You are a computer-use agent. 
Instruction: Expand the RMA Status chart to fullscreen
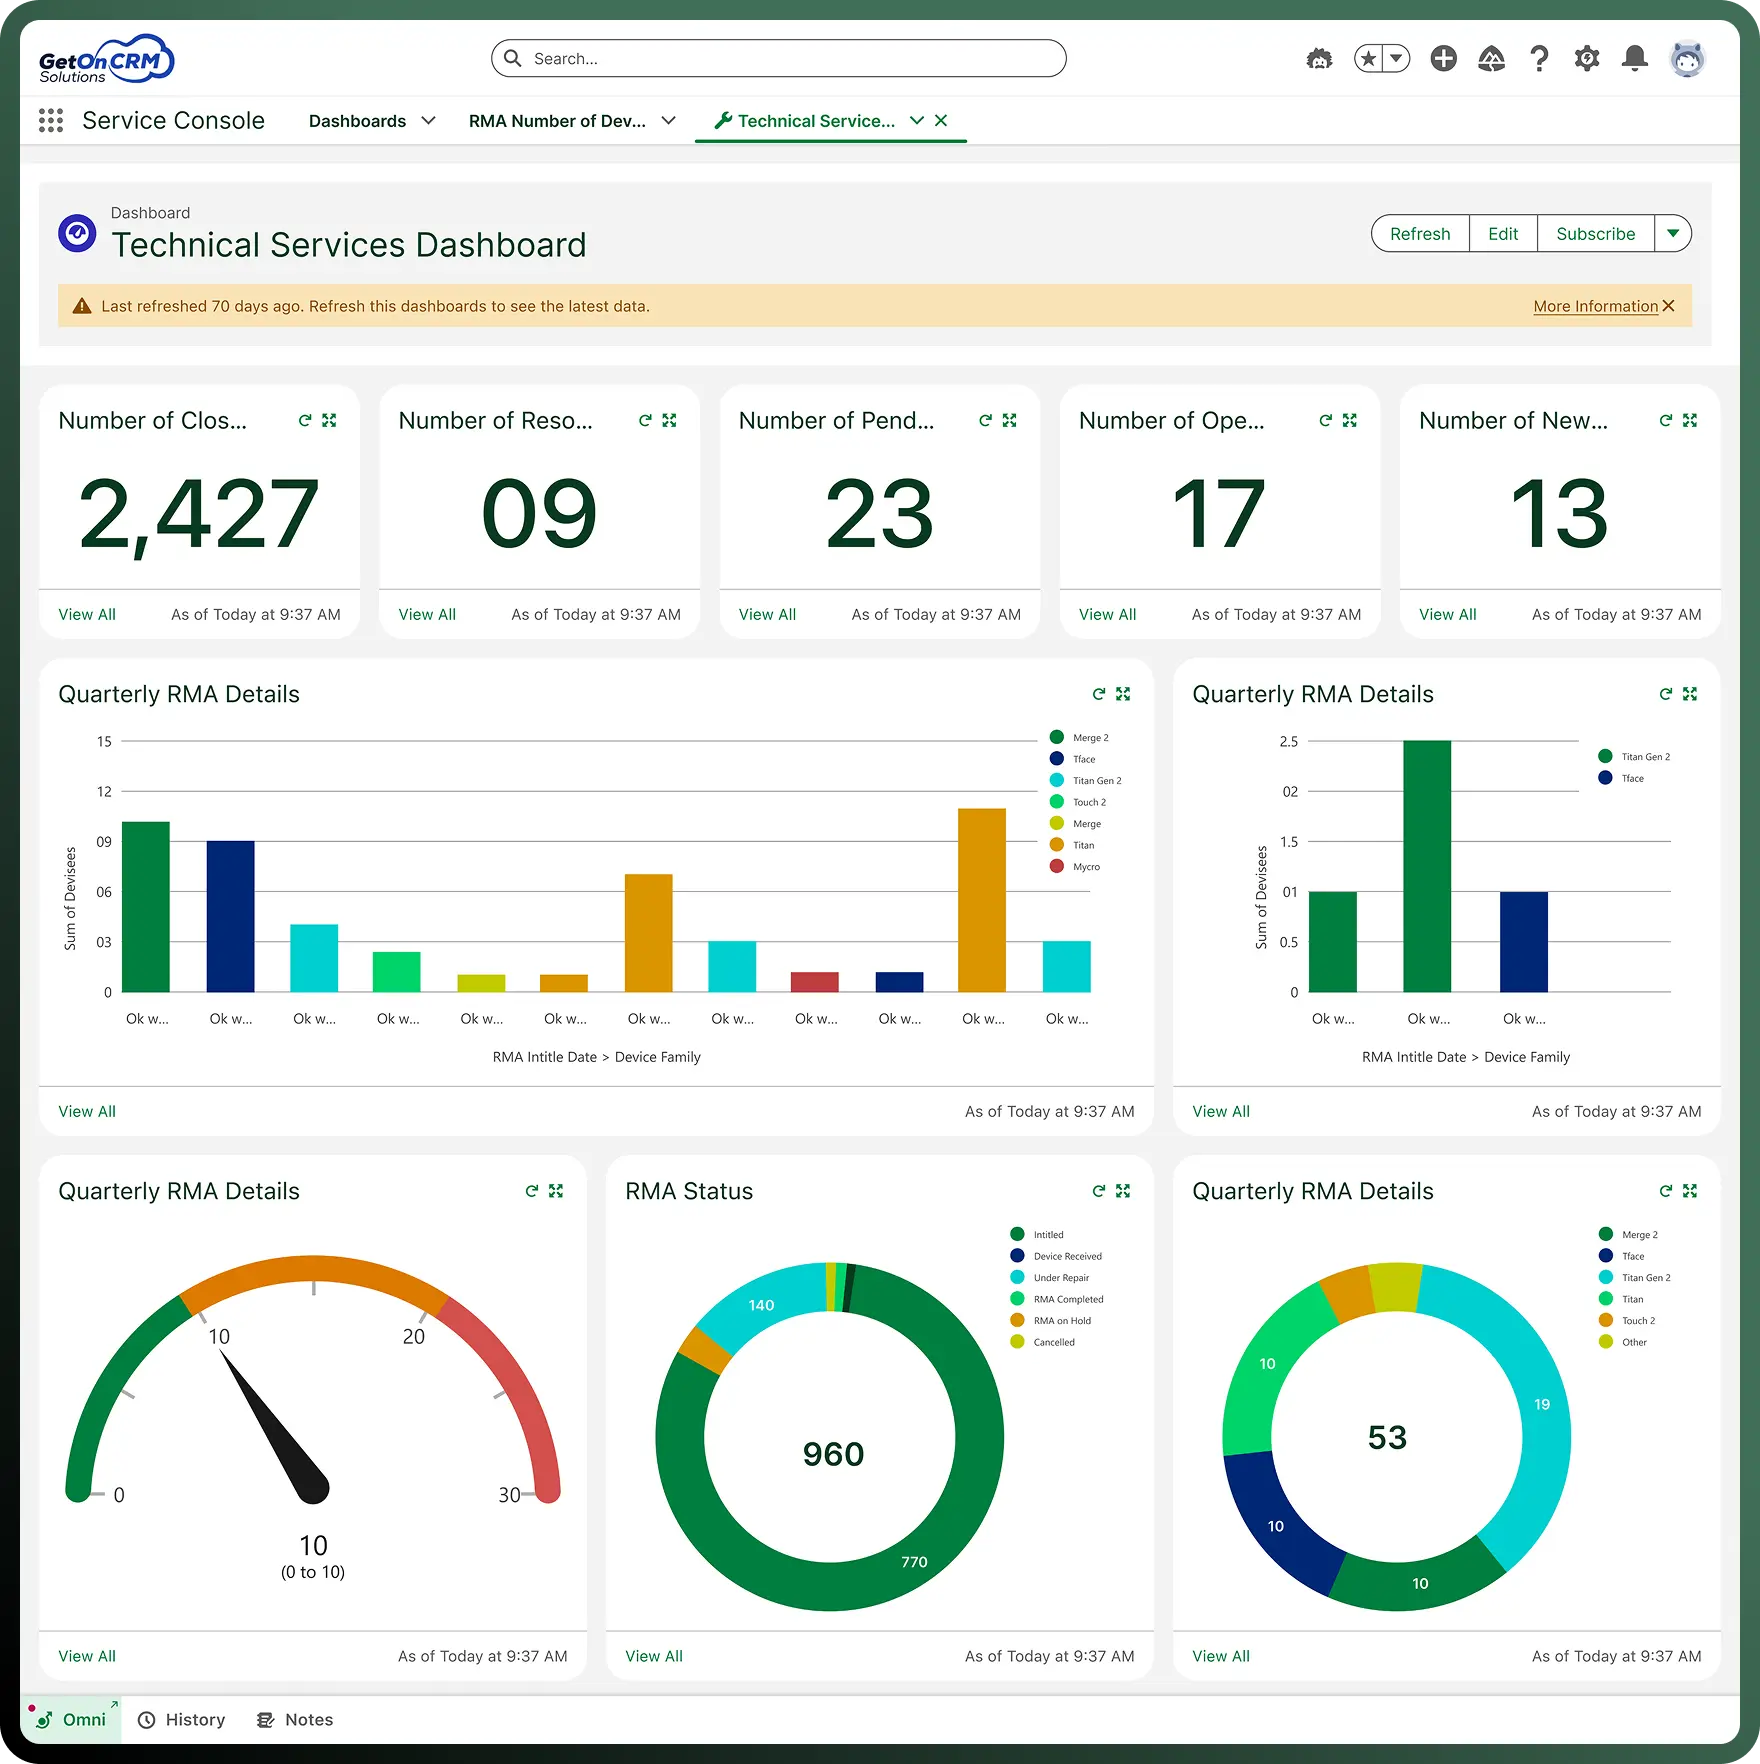[1123, 1190]
